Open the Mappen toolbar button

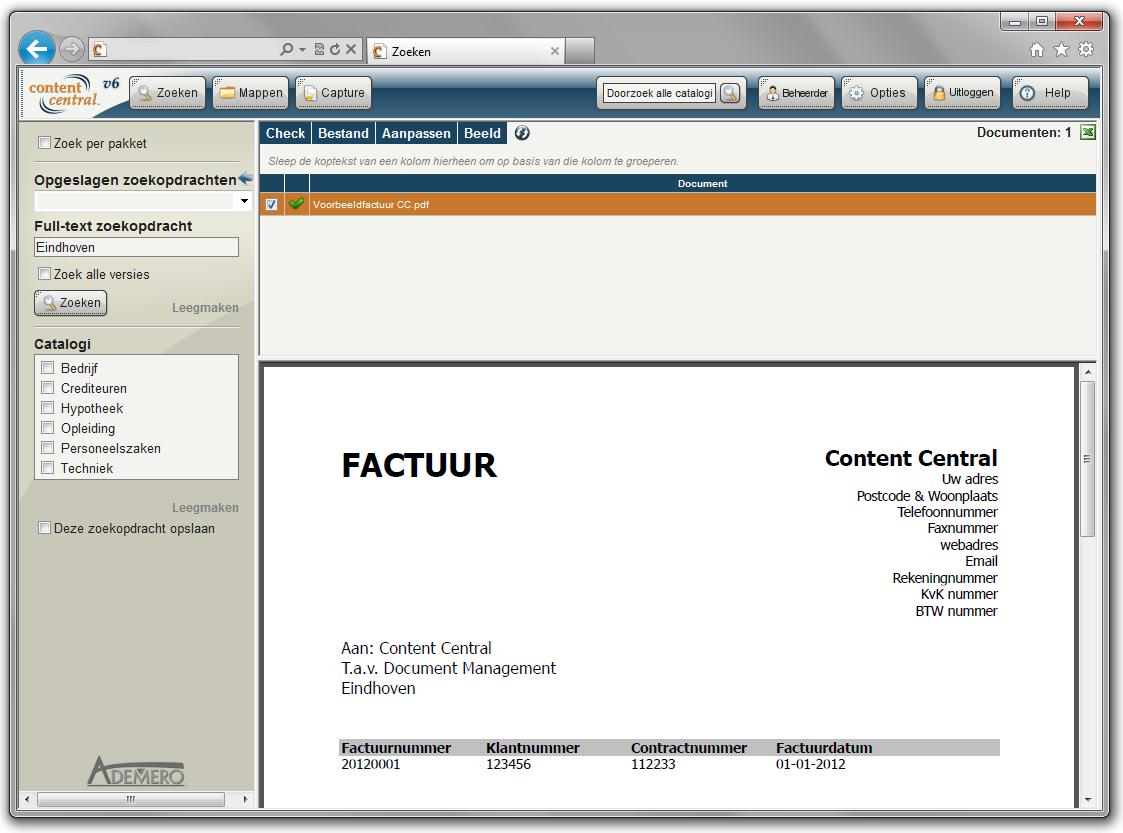pyautogui.click(x=251, y=93)
